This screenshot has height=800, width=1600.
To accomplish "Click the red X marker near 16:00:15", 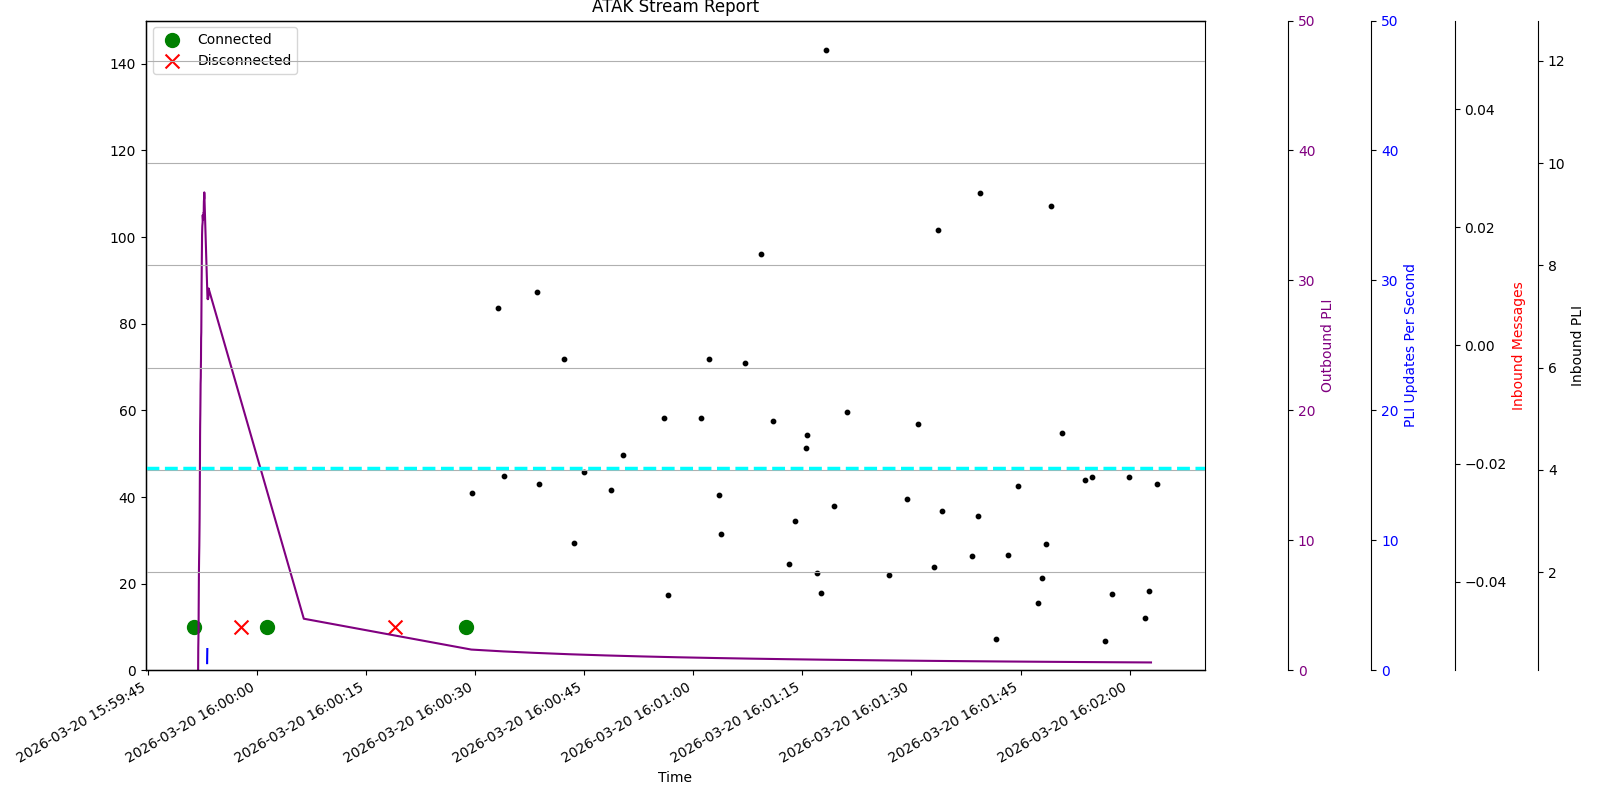I will click(395, 627).
